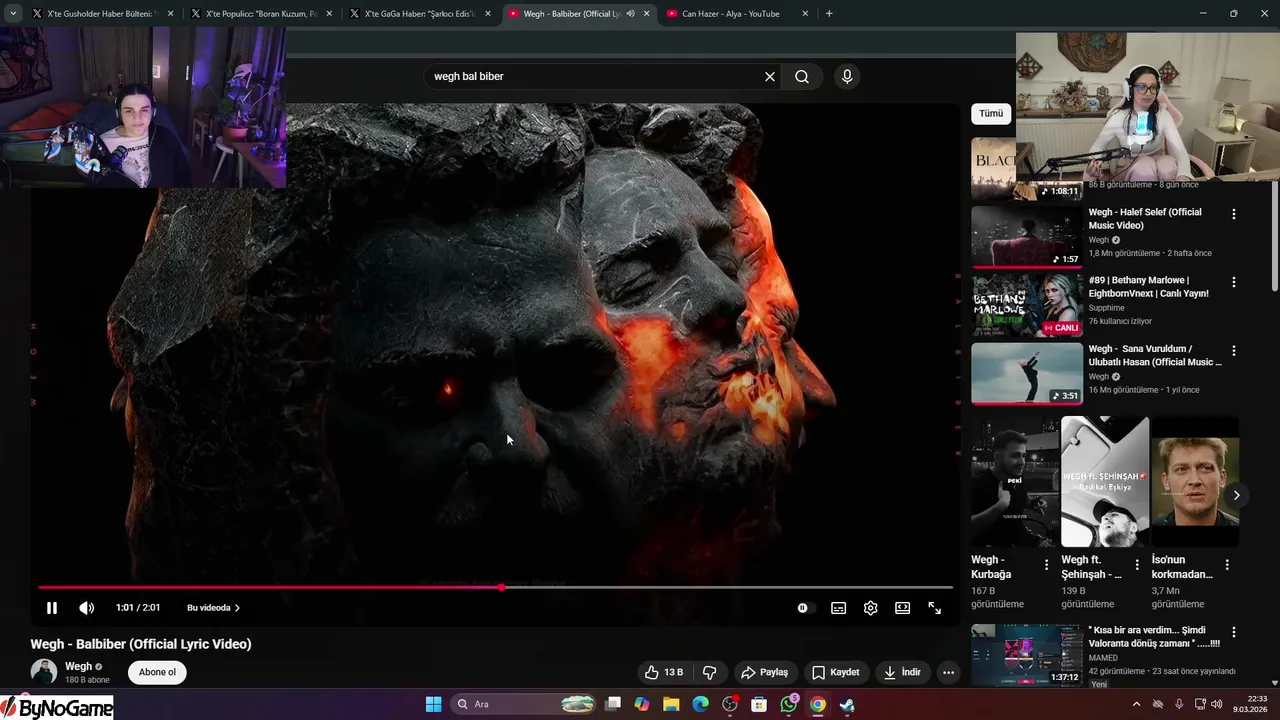This screenshot has width=1280, height=720.
Task: Open Microsoft Edge from taskbar
Action: pyautogui.click(x=700, y=704)
